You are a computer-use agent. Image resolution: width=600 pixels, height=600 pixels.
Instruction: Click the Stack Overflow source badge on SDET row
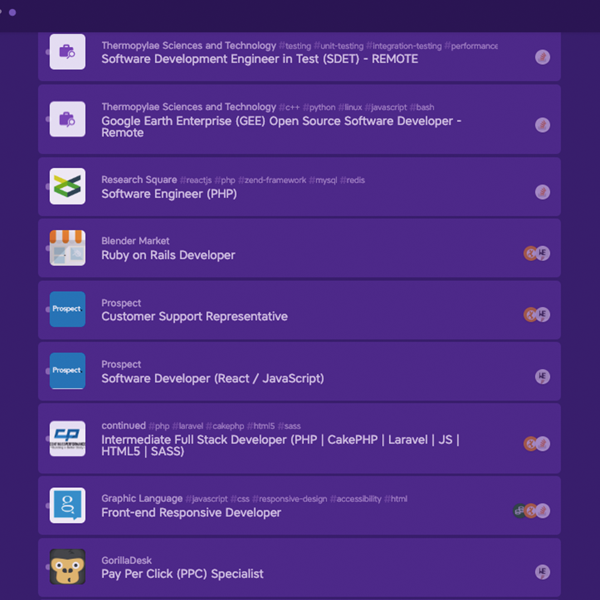pos(542,57)
